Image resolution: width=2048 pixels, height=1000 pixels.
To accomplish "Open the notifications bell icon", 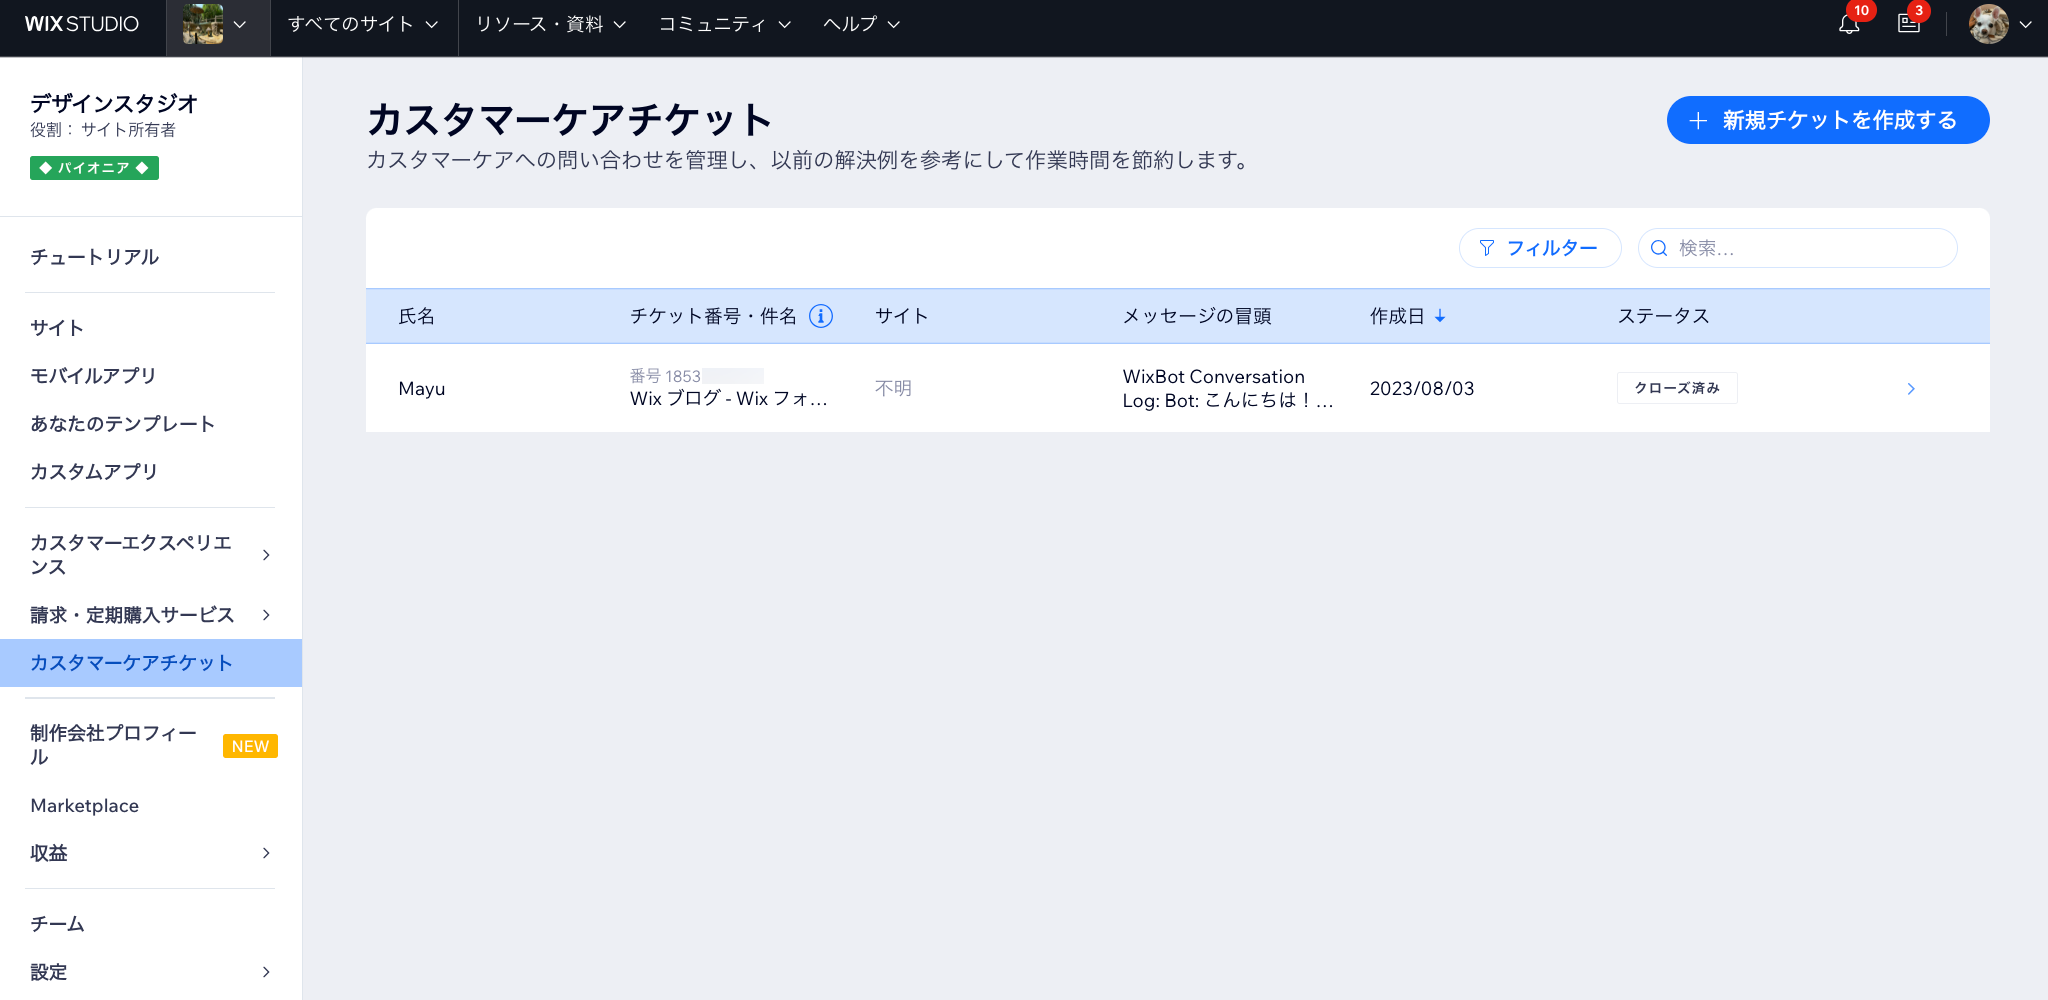I will point(1849,25).
